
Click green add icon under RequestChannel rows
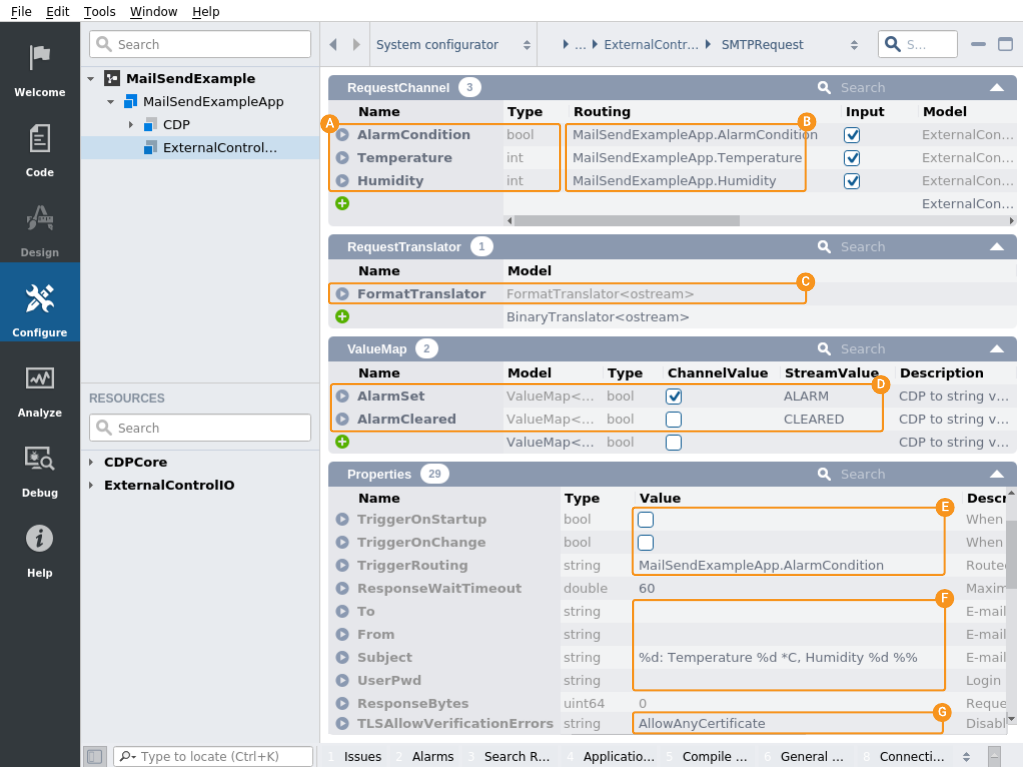(342, 203)
